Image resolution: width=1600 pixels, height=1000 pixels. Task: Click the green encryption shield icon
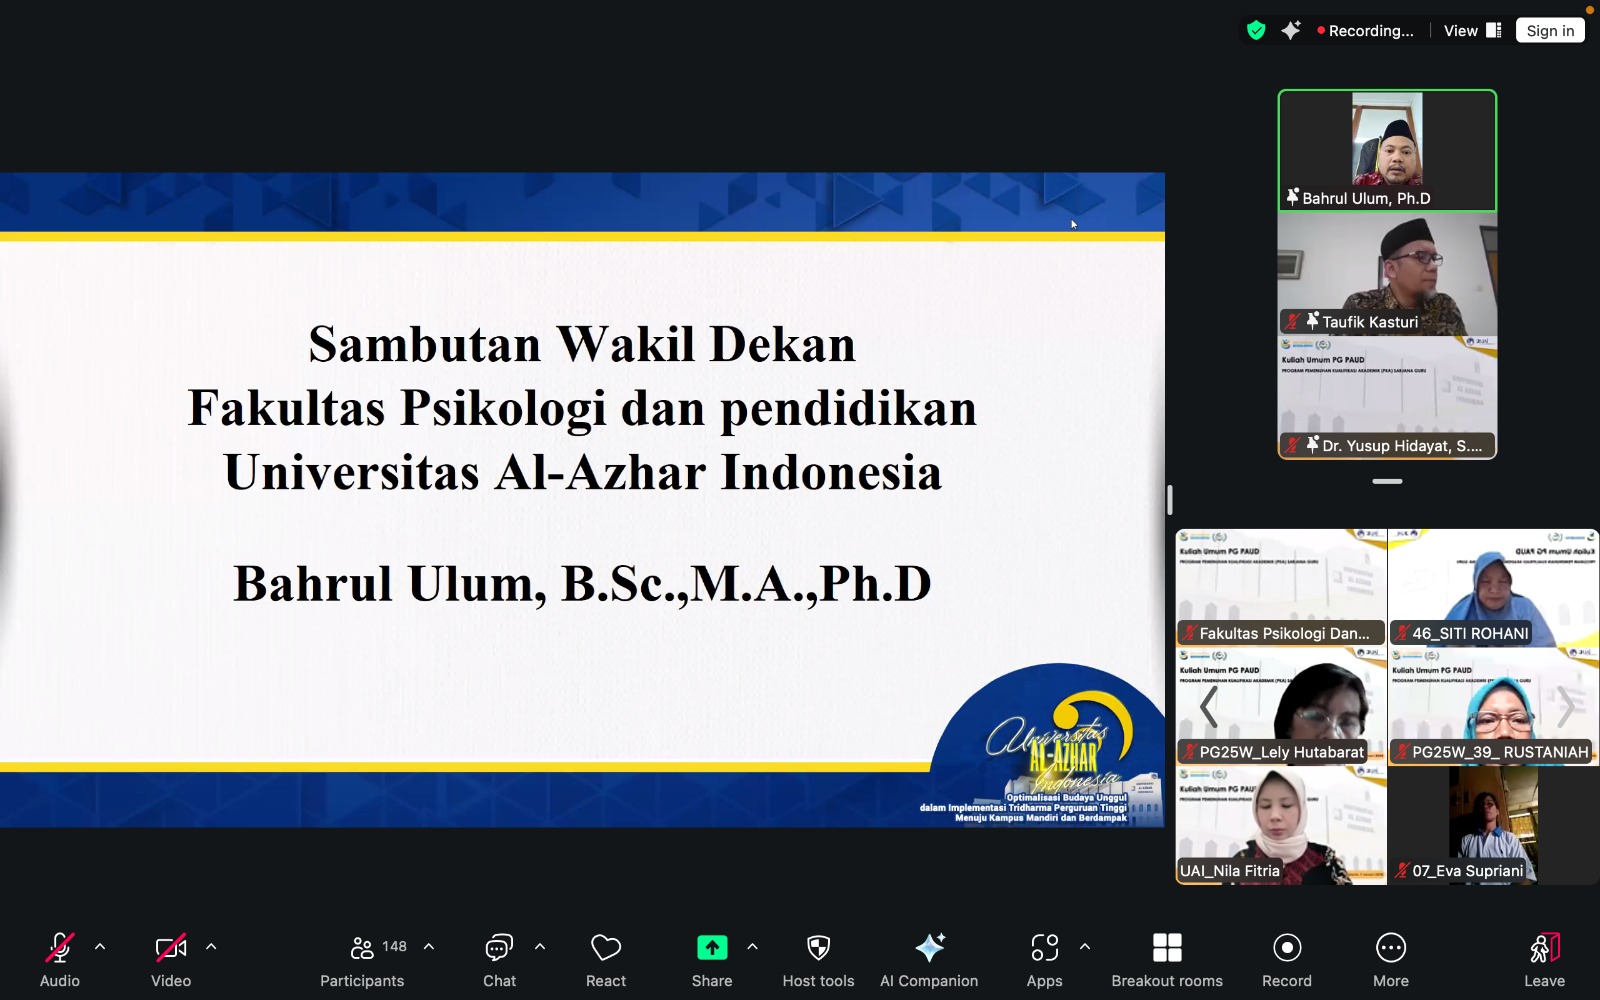coord(1256,31)
